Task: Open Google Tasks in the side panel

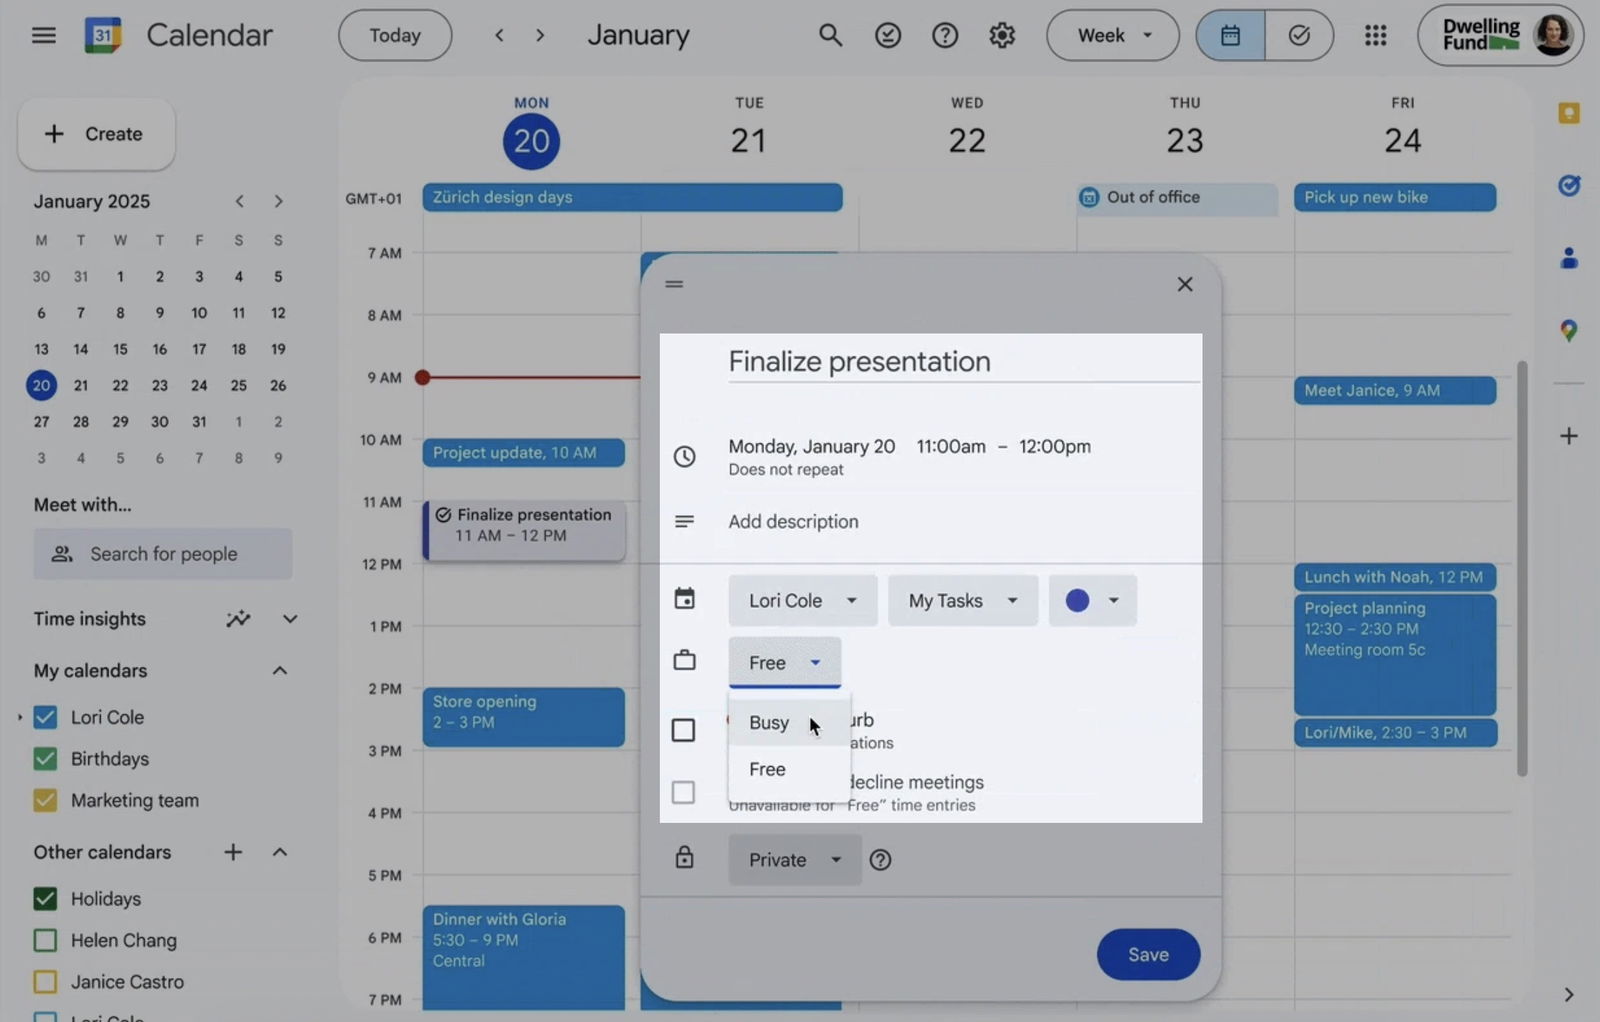Action: (1568, 185)
